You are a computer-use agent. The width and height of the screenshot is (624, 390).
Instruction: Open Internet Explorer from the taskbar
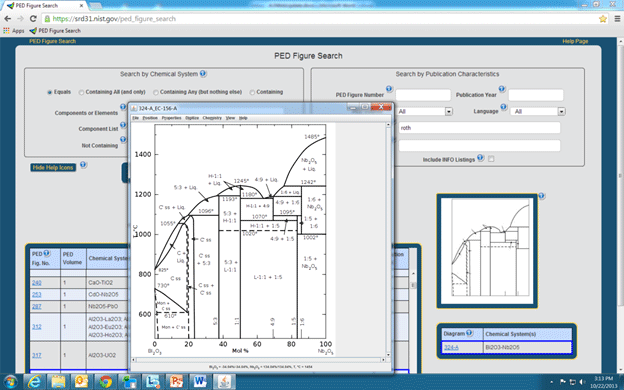tap(35, 382)
